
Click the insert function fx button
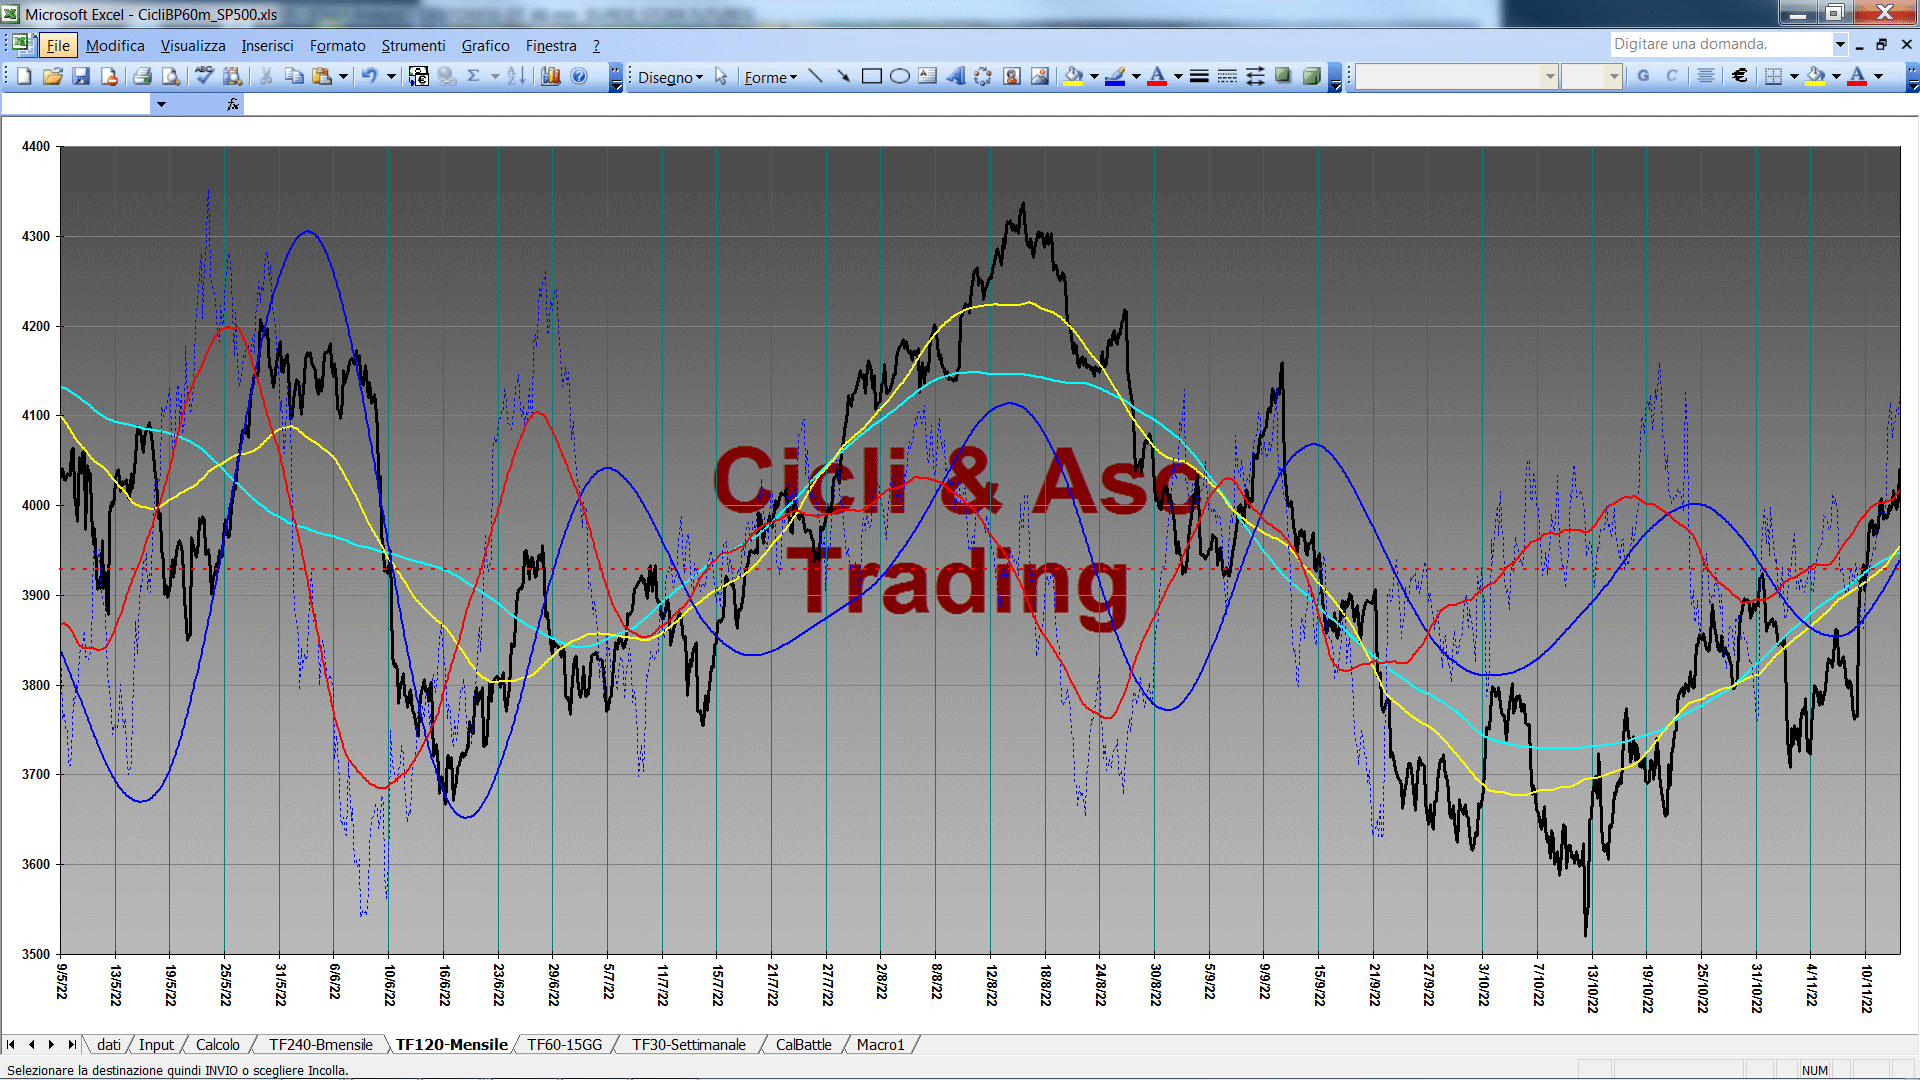pyautogui.click(x=233, y=104)
